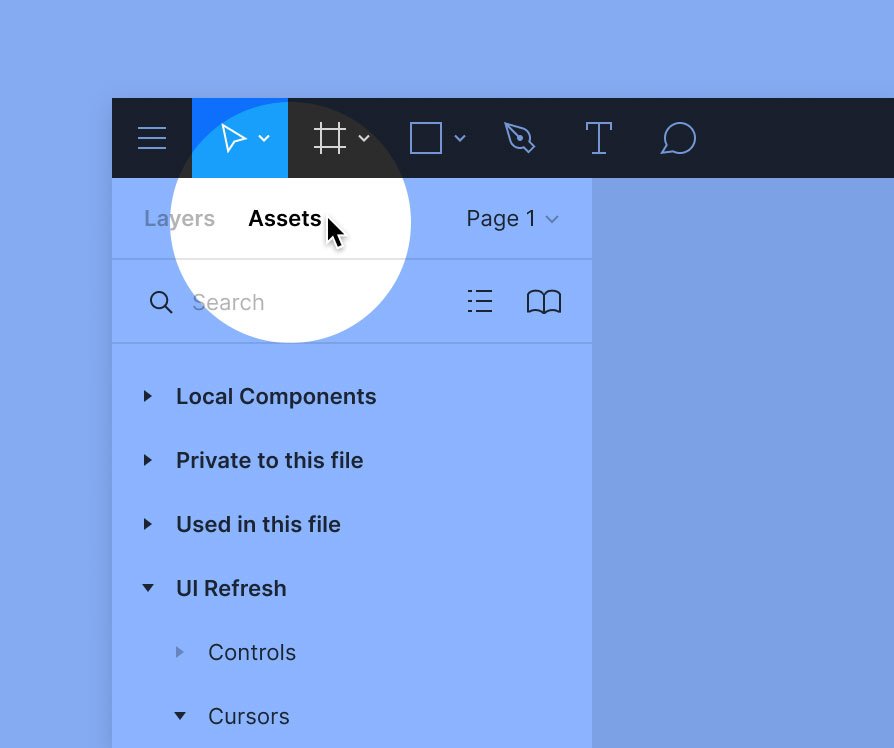Image resolution: width=894 pixels, height=748 pixels.
Task: Open Move tool options chevron
Action: 264,139
